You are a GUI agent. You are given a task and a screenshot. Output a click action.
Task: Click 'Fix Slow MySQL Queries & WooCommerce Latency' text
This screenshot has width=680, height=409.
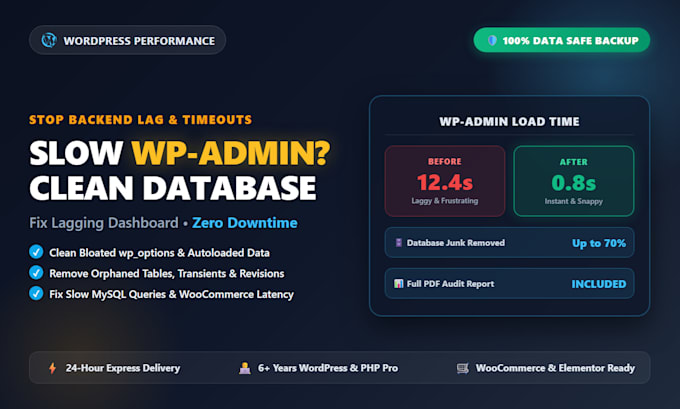(171, 294)
